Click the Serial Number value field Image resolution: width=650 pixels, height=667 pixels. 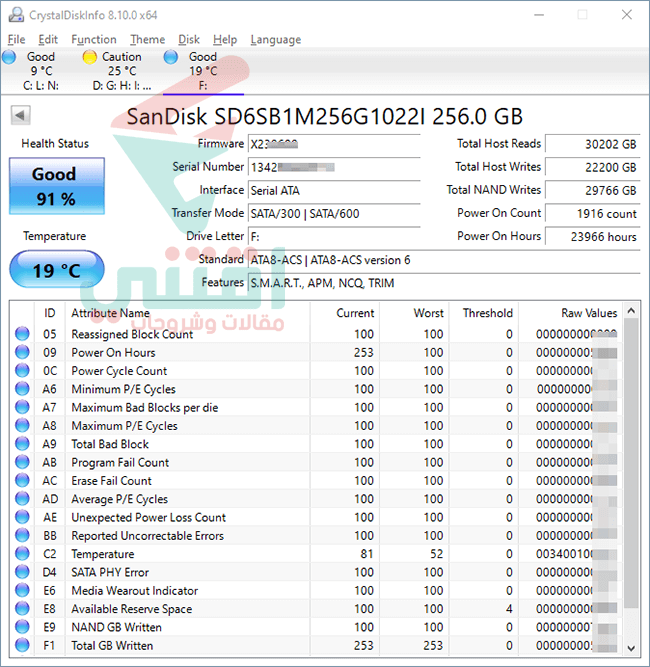334,167
